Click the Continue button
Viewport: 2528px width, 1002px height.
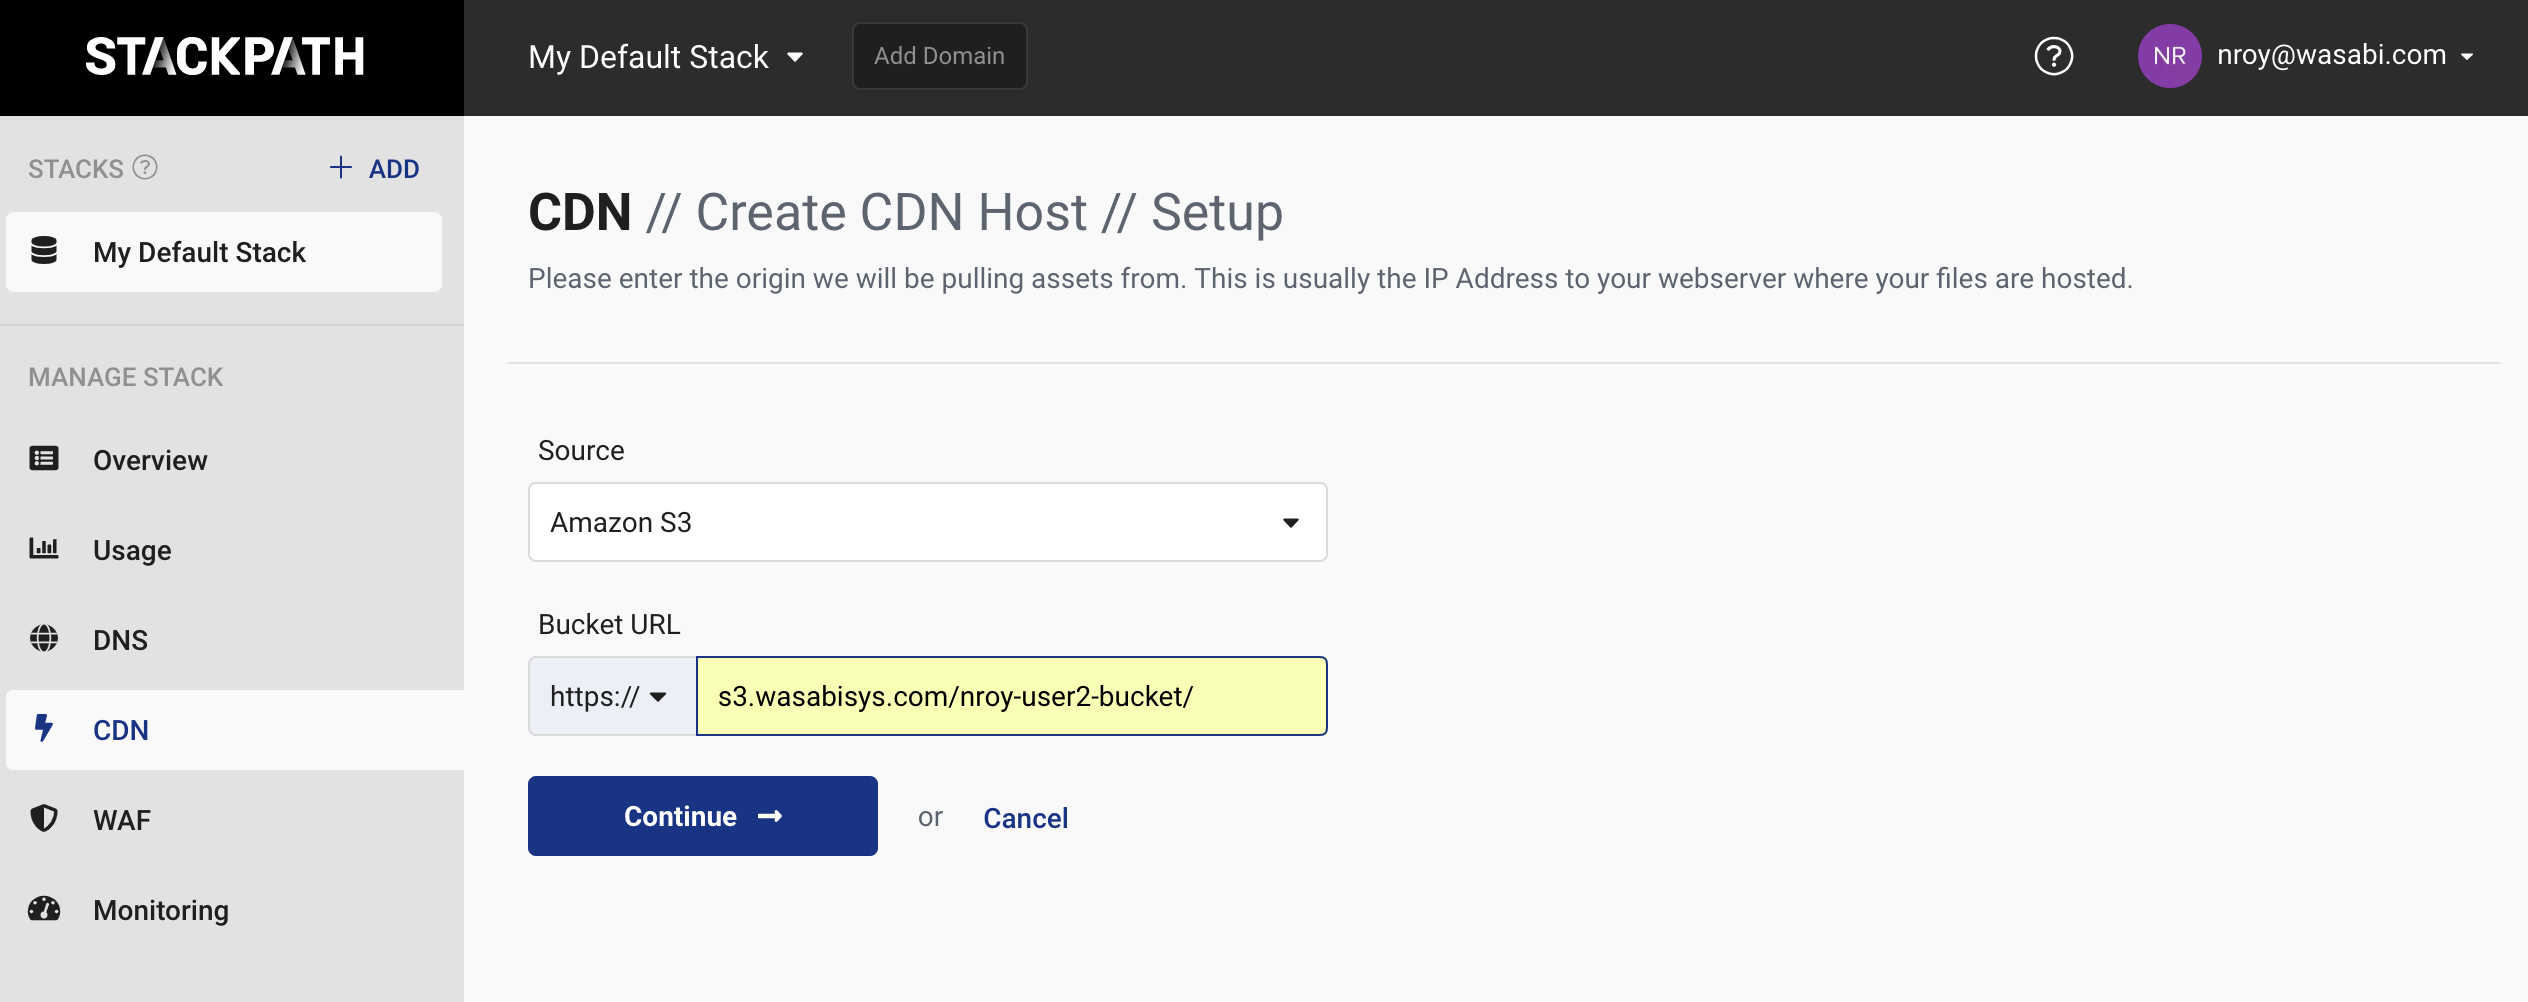(702, 816)
